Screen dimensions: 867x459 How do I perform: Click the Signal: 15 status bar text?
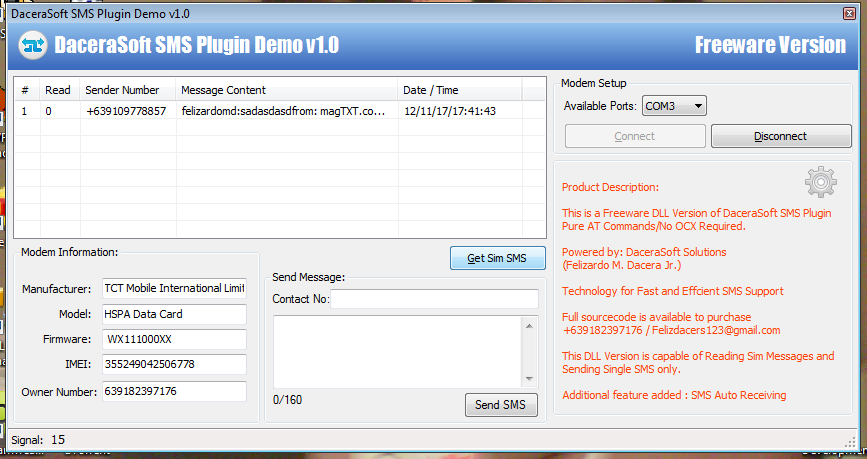point(38,440)
